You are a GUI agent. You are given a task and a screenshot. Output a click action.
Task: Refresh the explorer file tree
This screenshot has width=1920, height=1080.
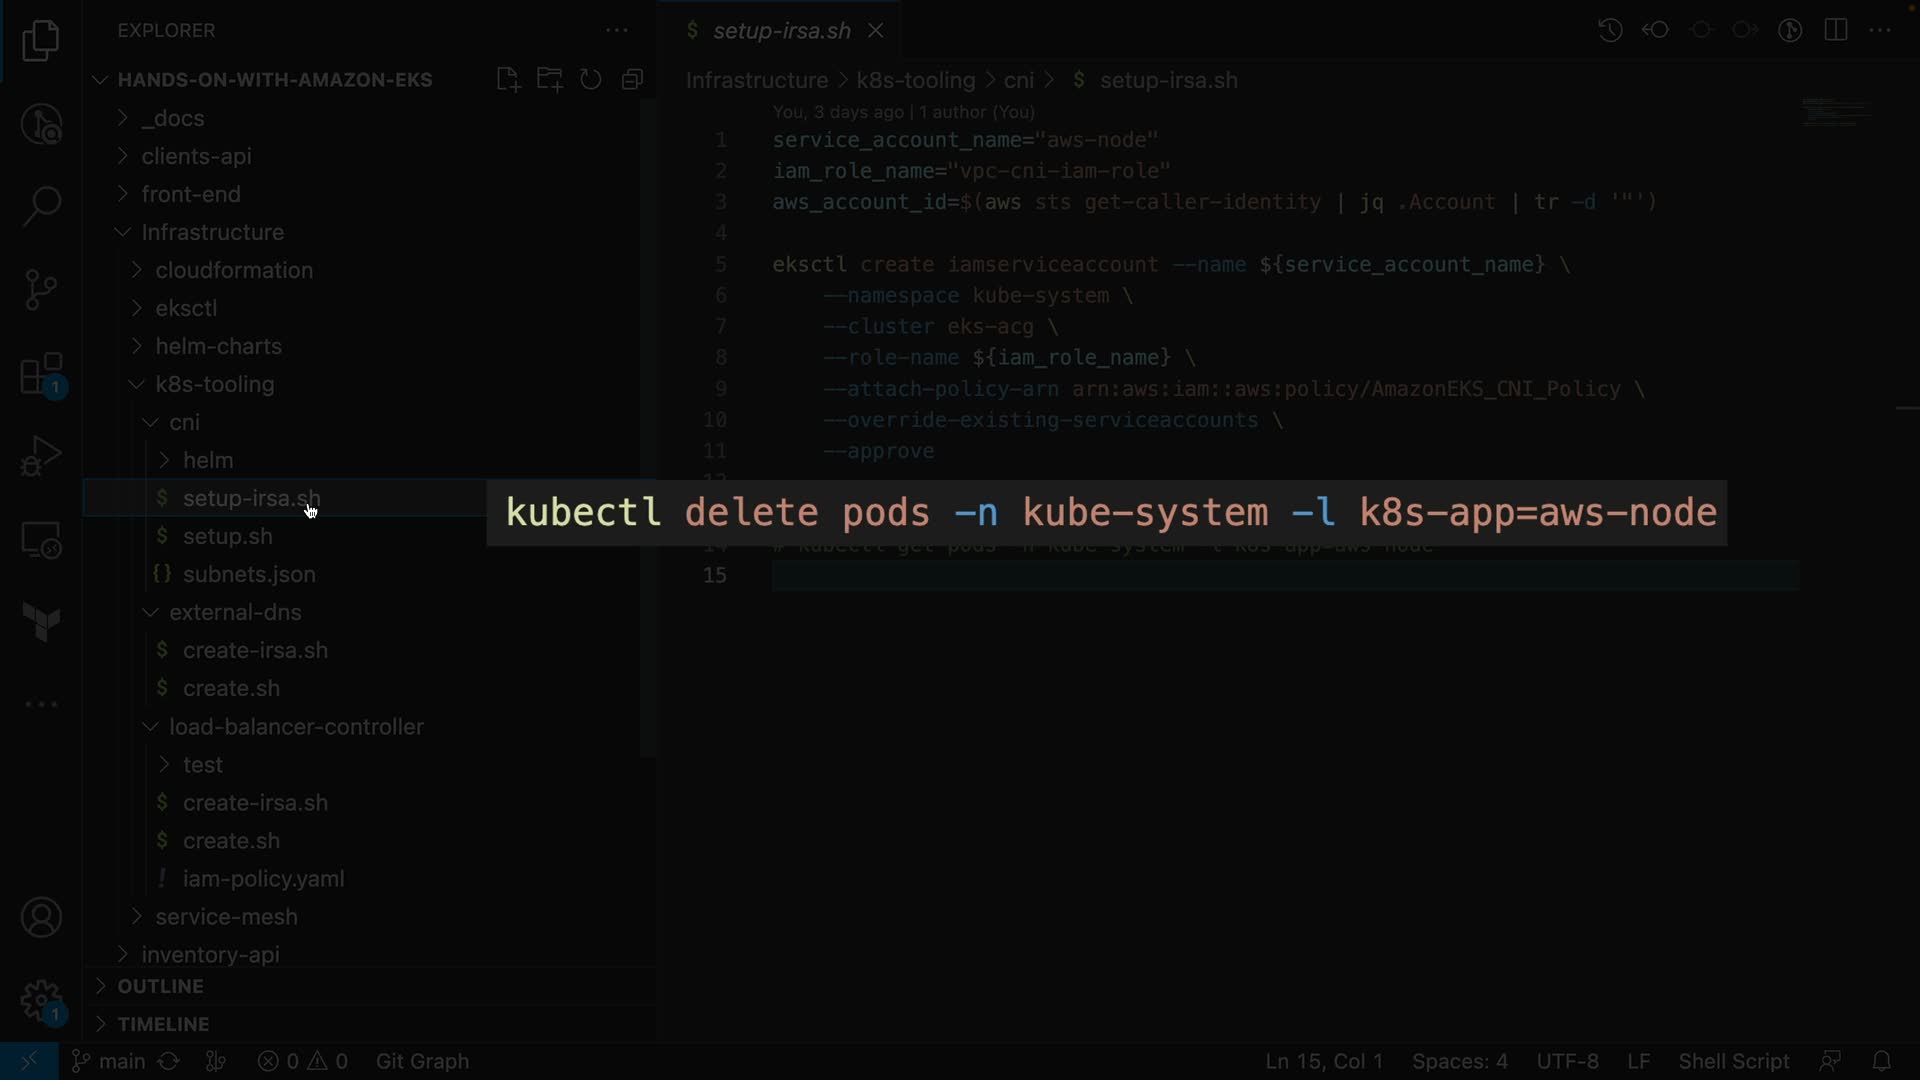click(591, 80)
